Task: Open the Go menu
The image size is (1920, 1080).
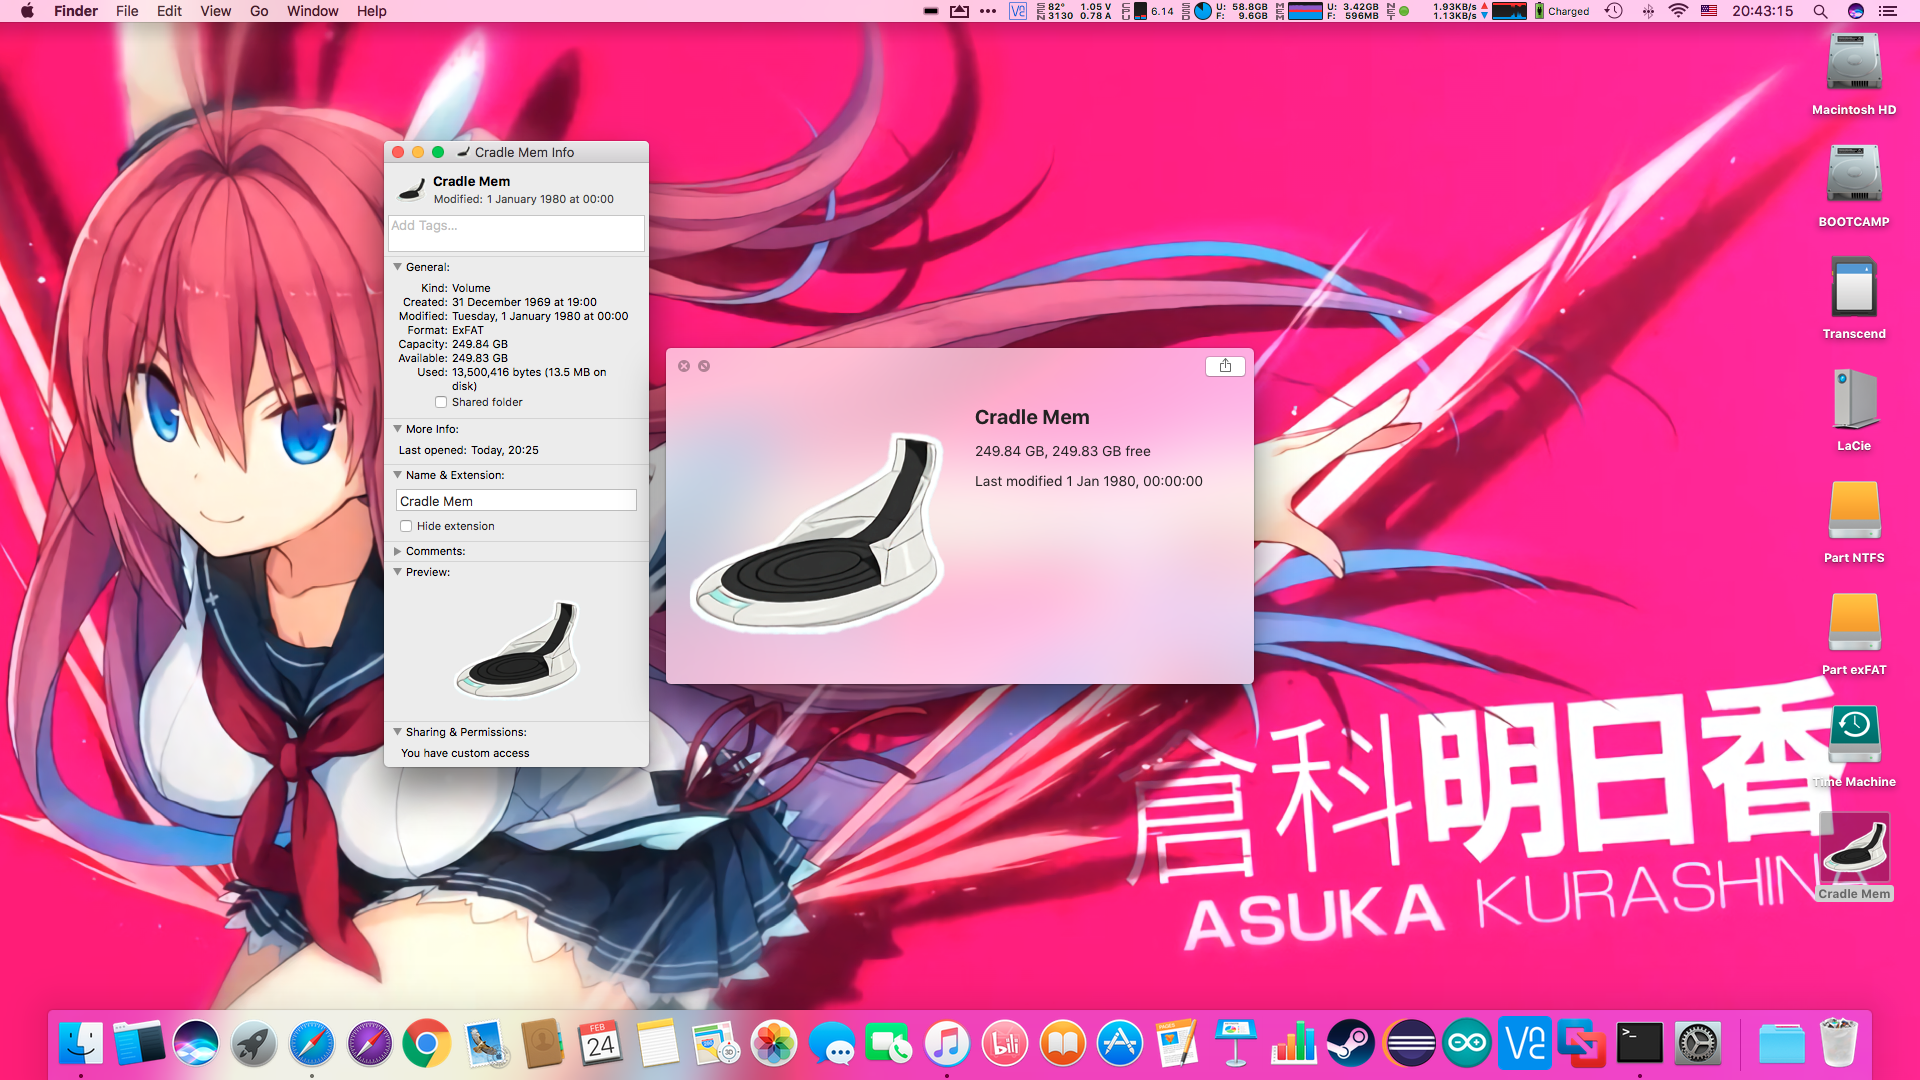Action: (x=259, y=11)
